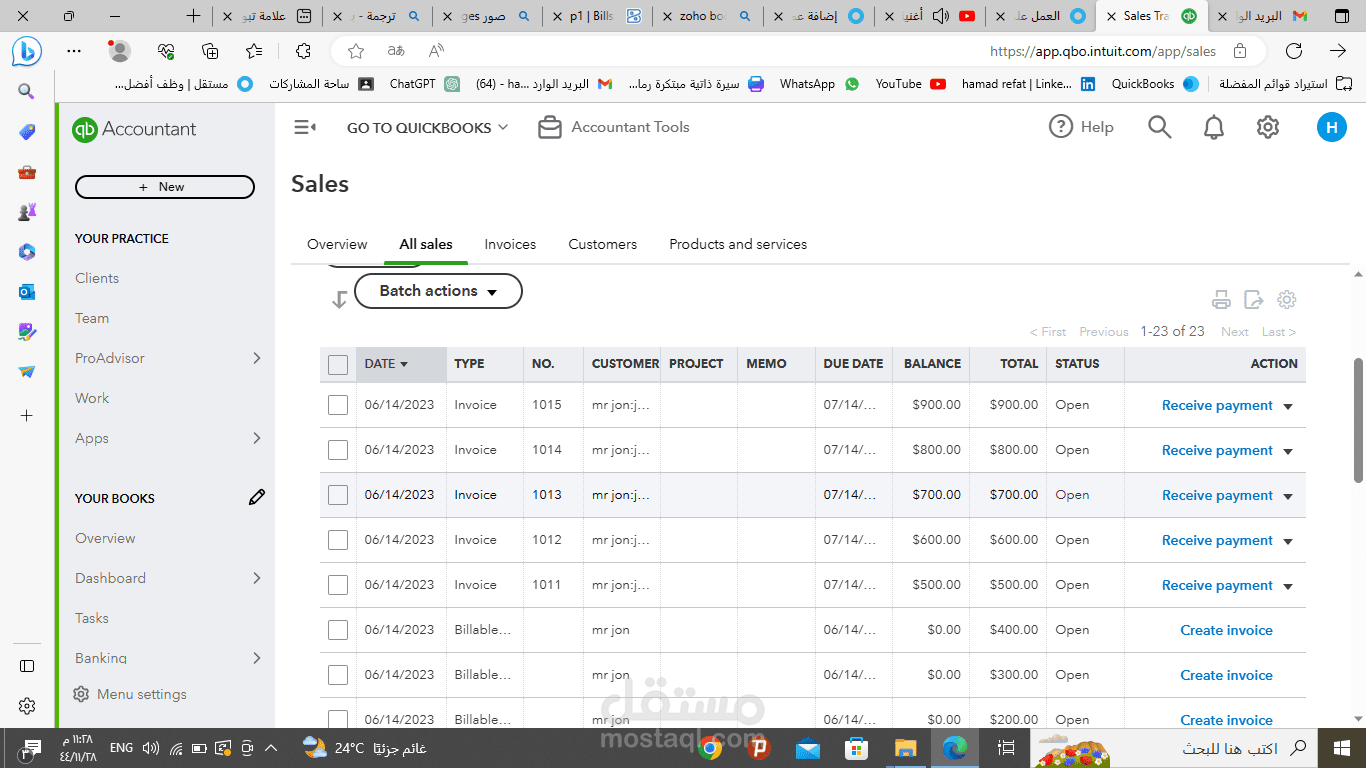Click the QuickBooks search magnifier icon
1366x768 pixels.
[1159, 127]
